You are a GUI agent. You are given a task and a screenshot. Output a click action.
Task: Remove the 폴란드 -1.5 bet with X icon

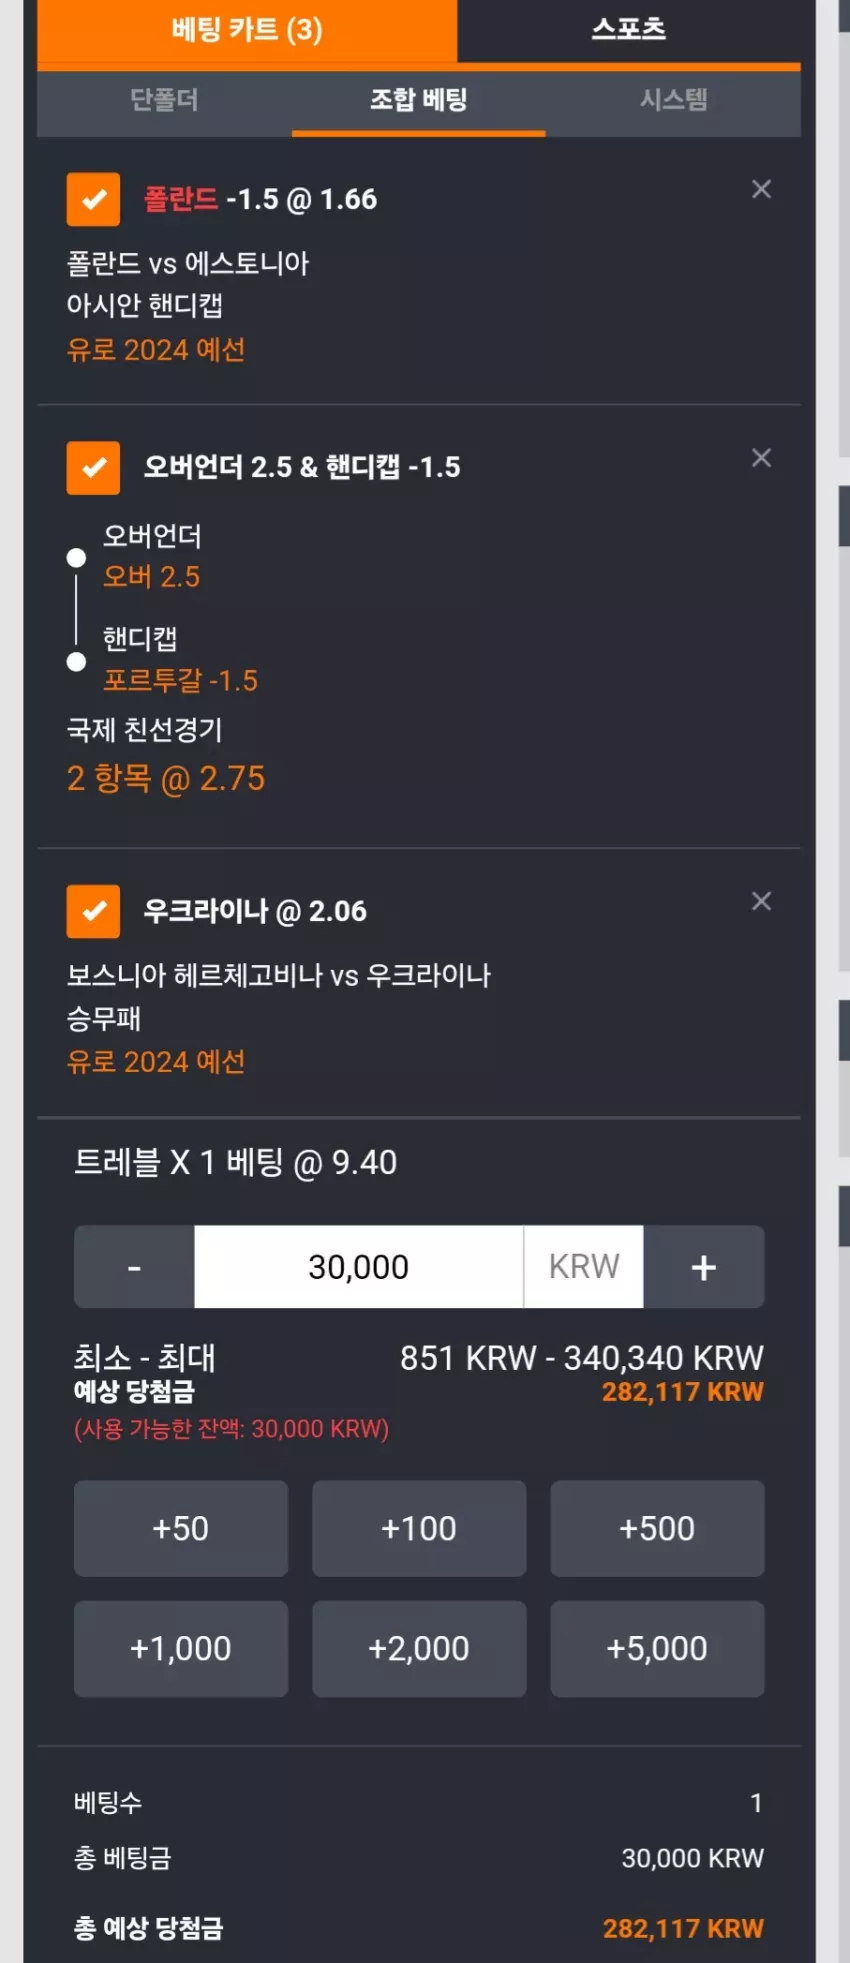click(761, 189)
